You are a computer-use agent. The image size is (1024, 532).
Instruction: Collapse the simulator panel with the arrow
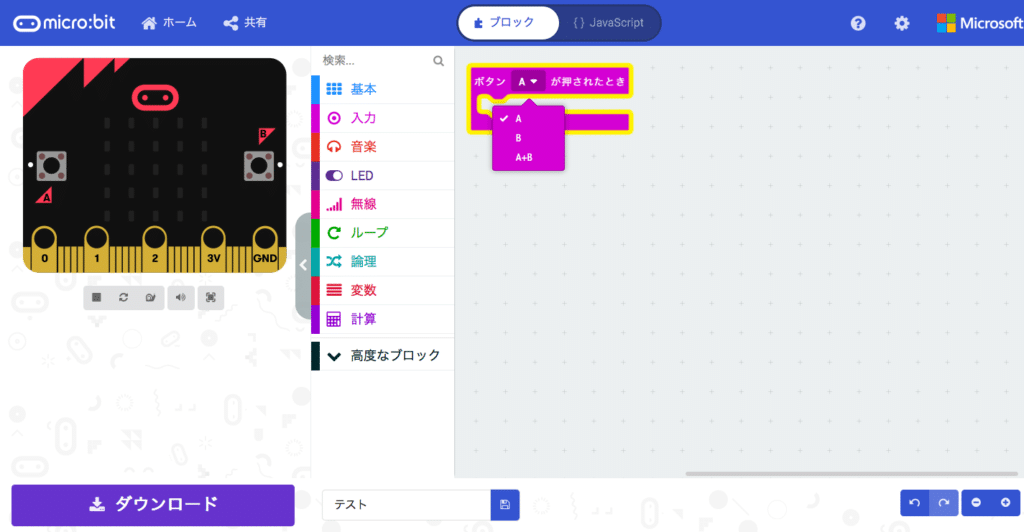tap(303, 265)
